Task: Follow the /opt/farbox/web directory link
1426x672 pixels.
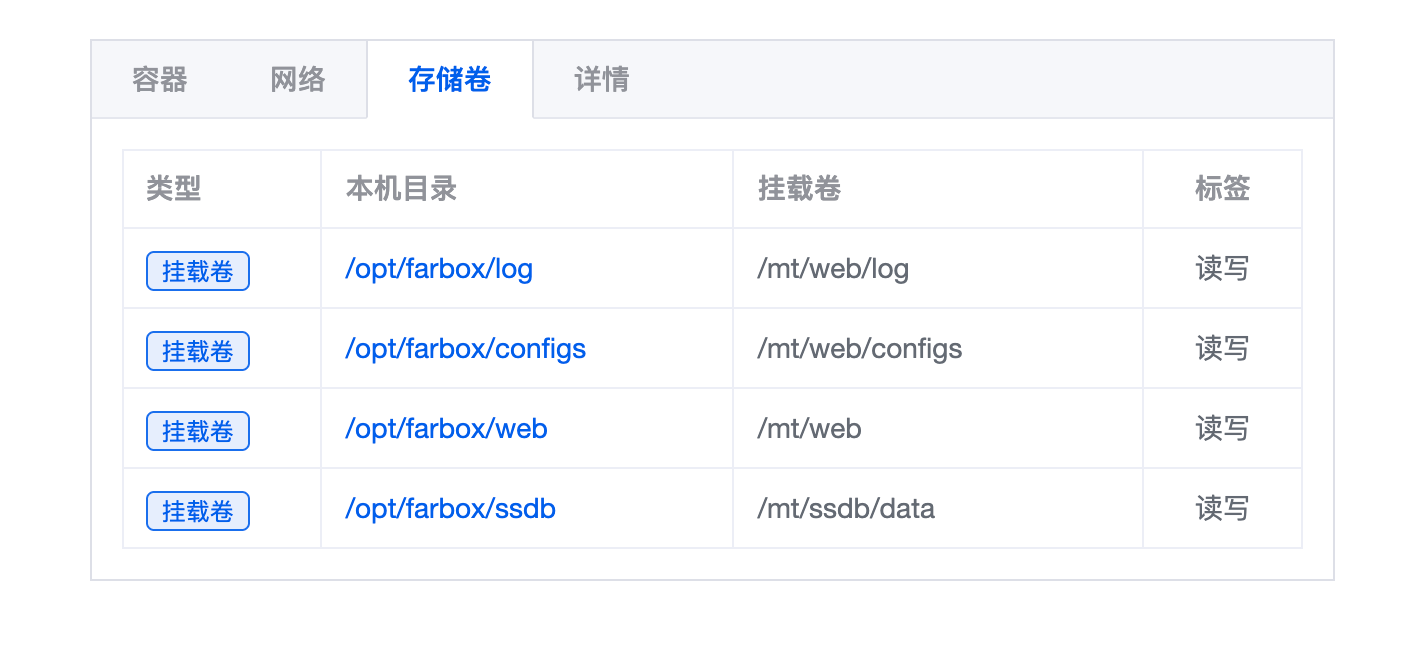Action: [x=446, y=429]
